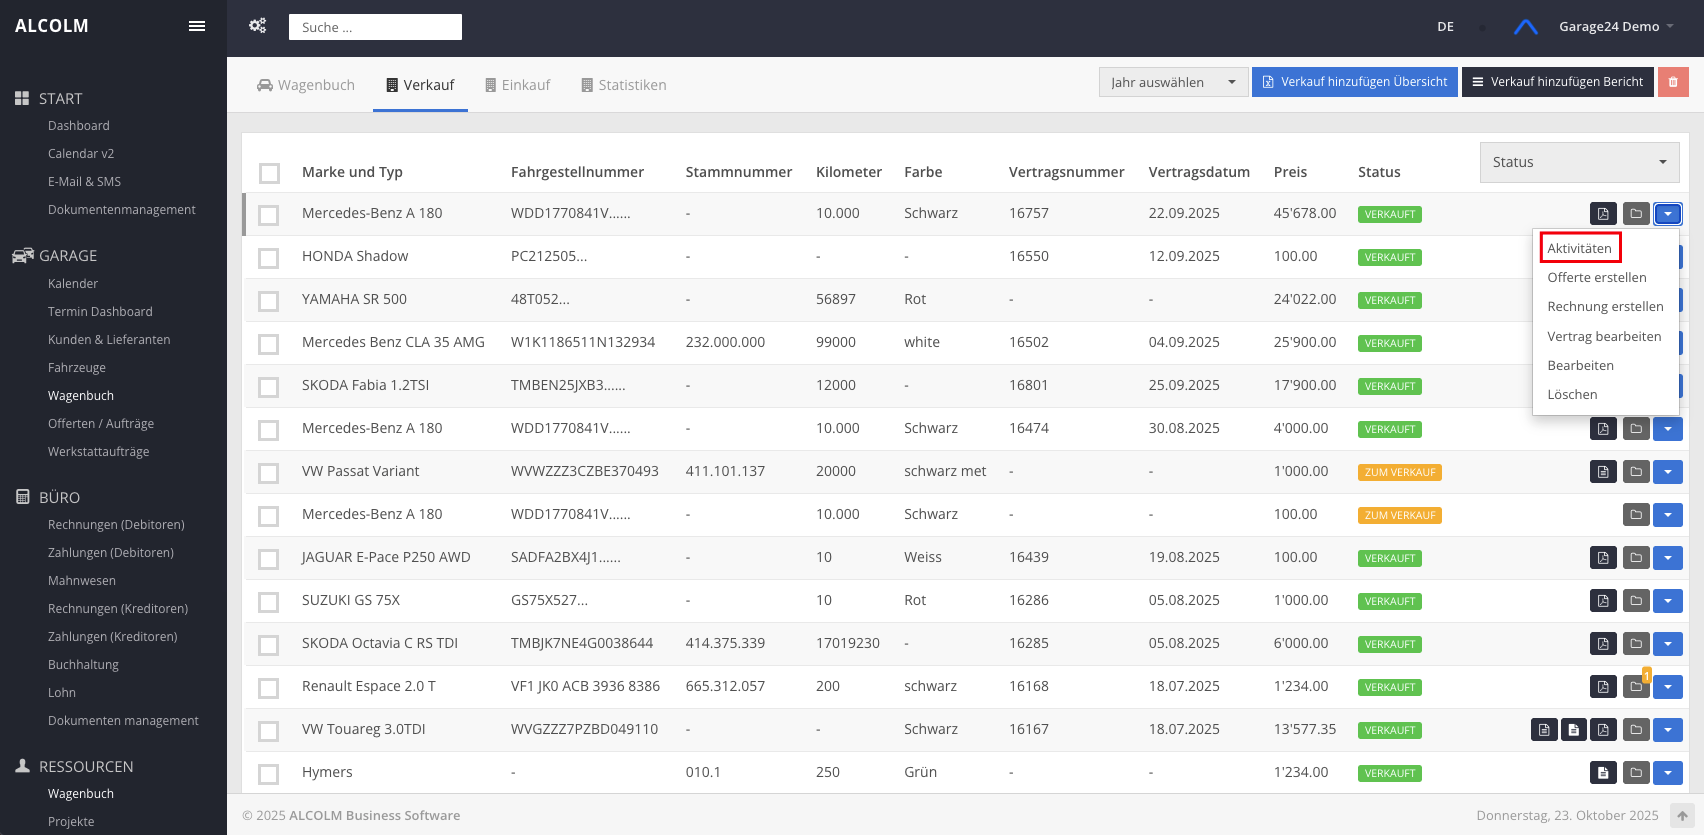
Task: Switch to the Einkauf tab
Action: tap(517, 85)
